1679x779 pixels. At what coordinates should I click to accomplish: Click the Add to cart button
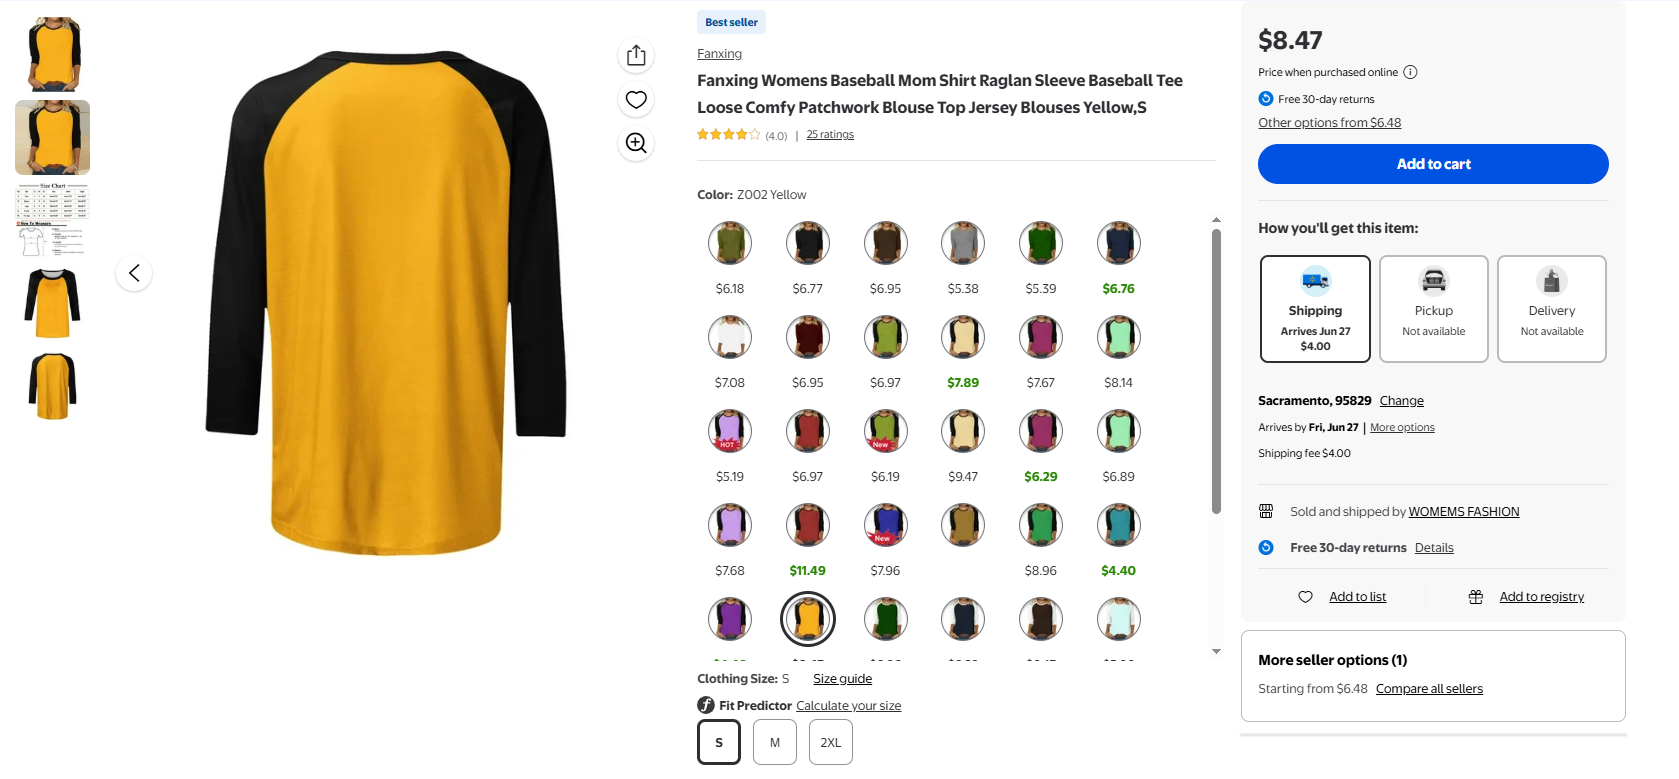[1433, 164]
